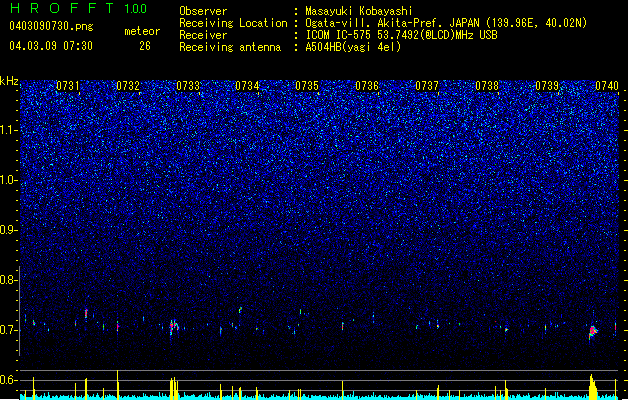Click the Observer label
The width and height of the screenshot is (629, 400).
203,11
